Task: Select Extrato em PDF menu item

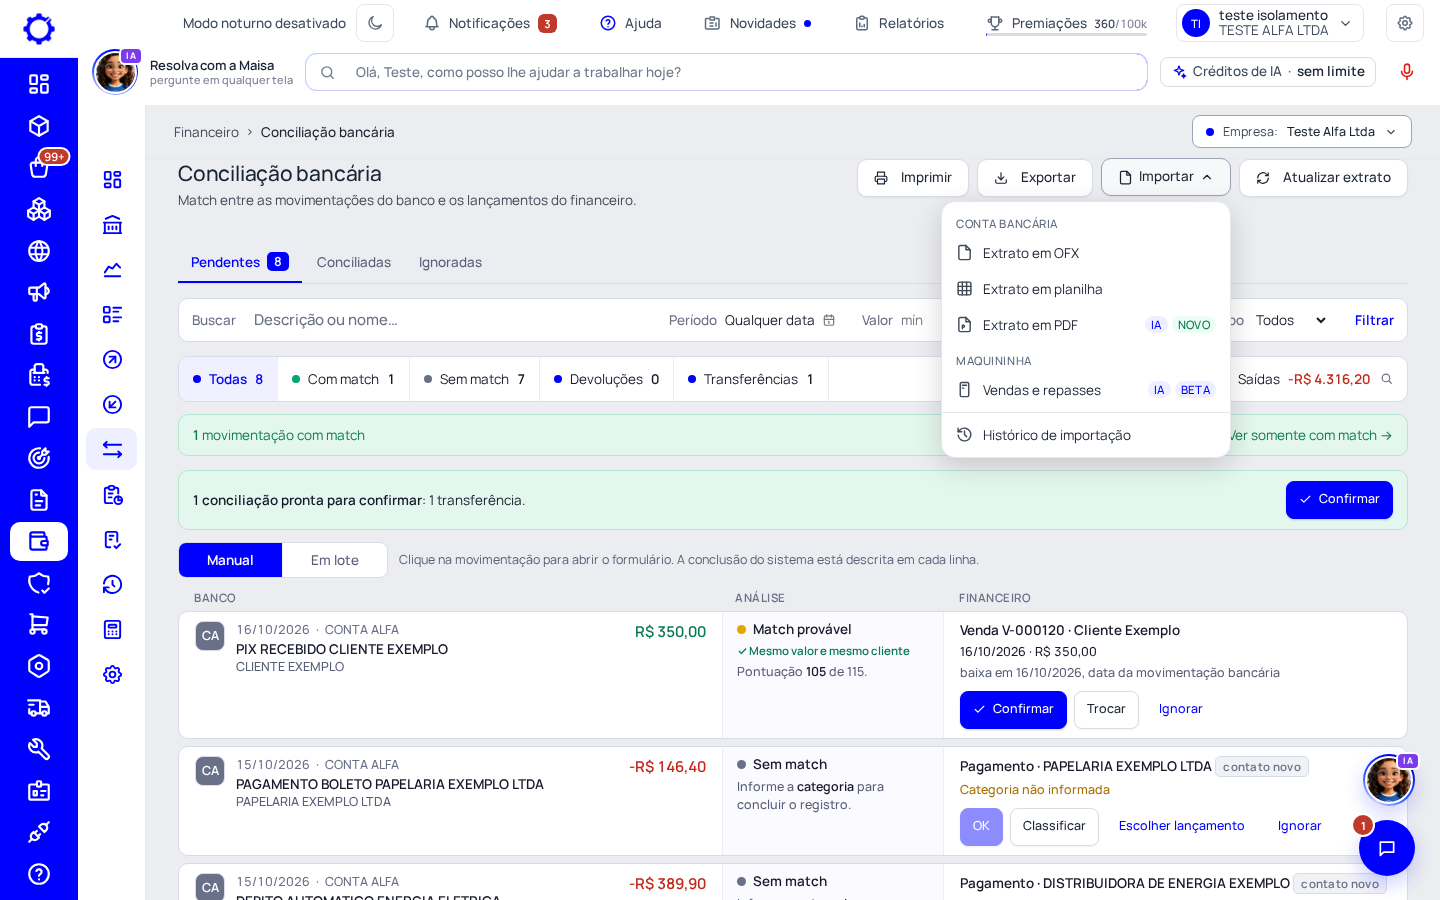Action: pyautogui.click(x=1086, y=325)
